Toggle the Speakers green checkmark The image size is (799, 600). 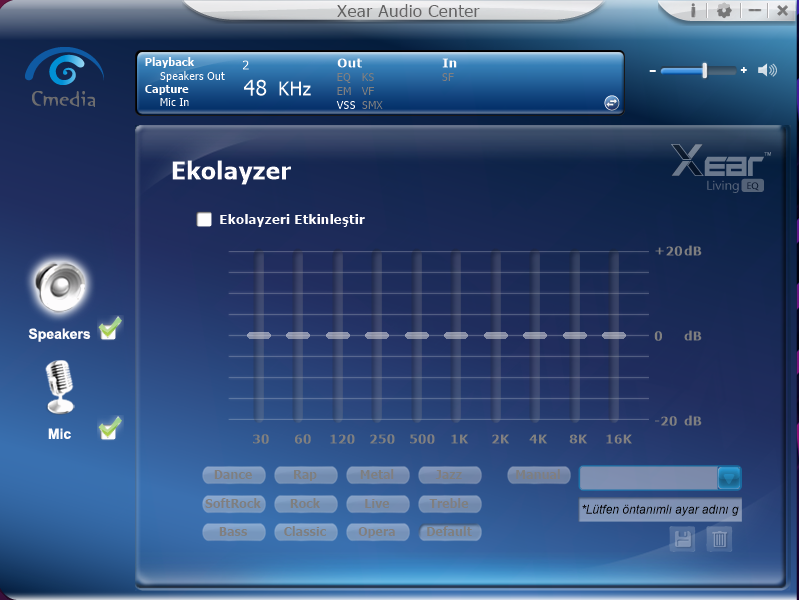coord(110,328)
